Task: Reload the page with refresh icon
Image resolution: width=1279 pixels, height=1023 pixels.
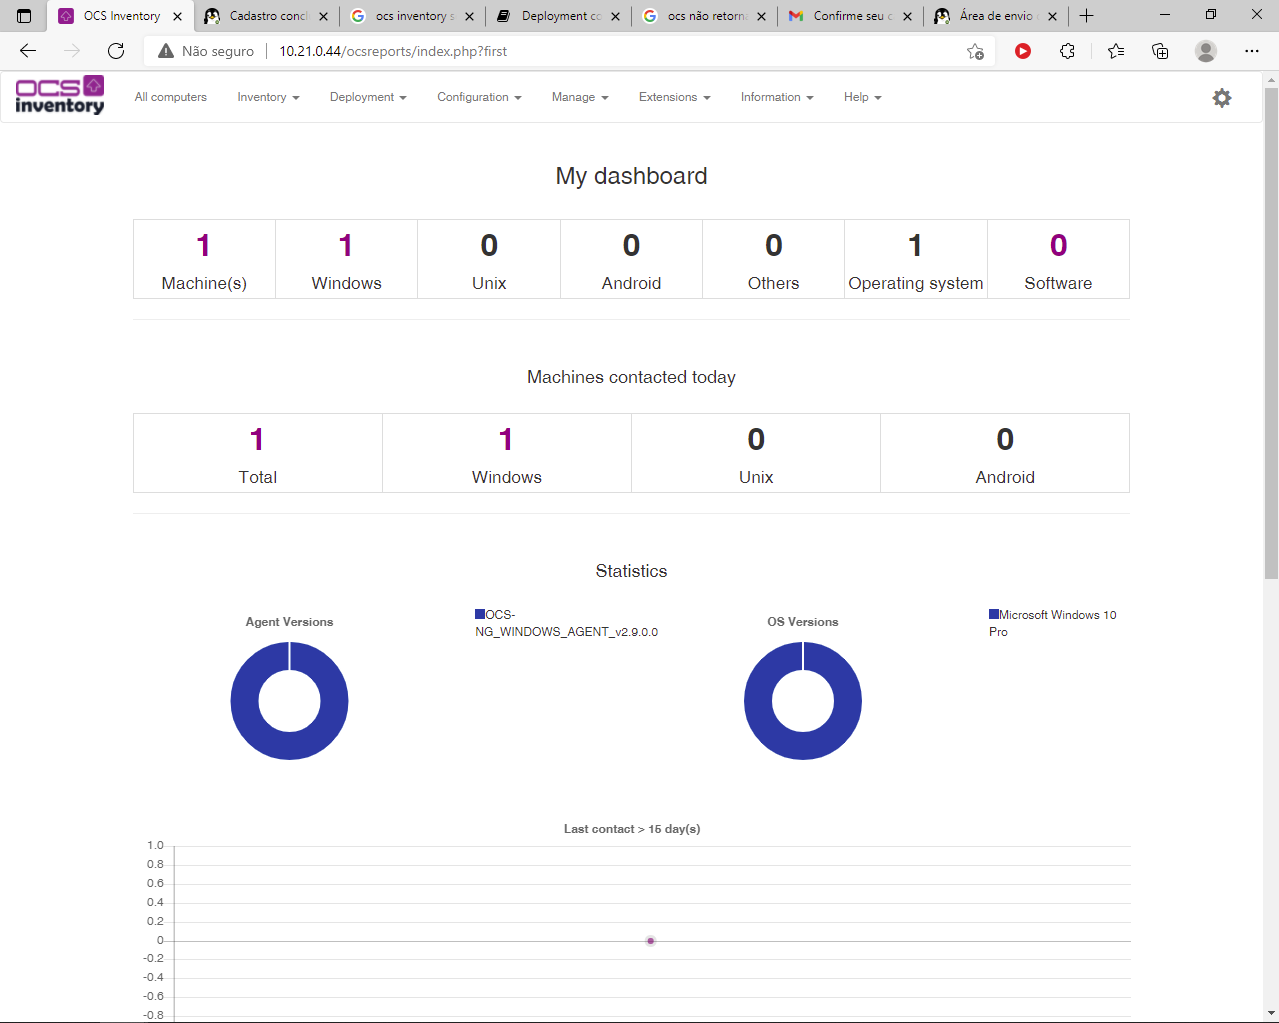Action: pyautogui.click(x=116, y=51)
